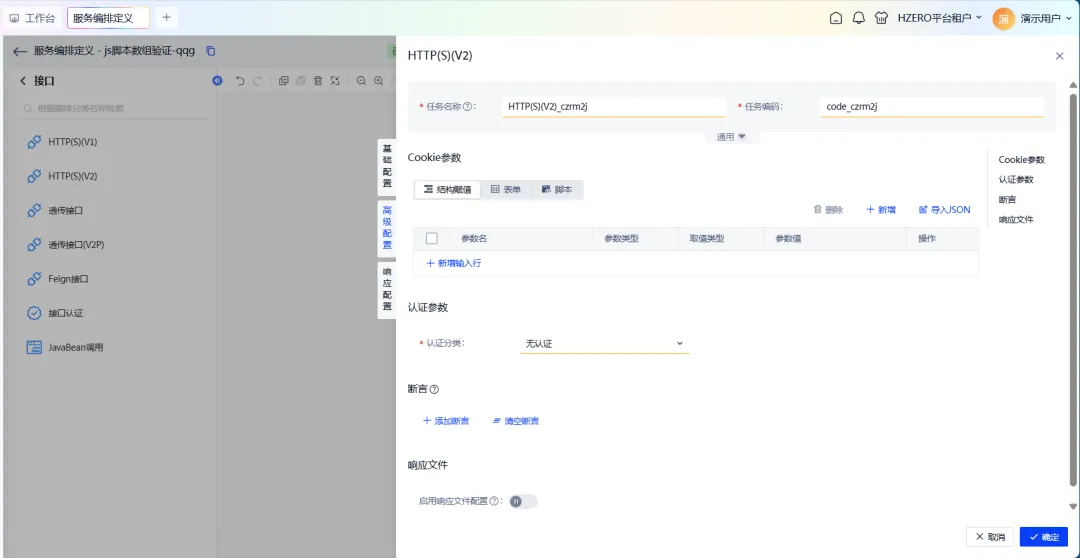Click the help icon next to 任务名称

click(467, 107)
